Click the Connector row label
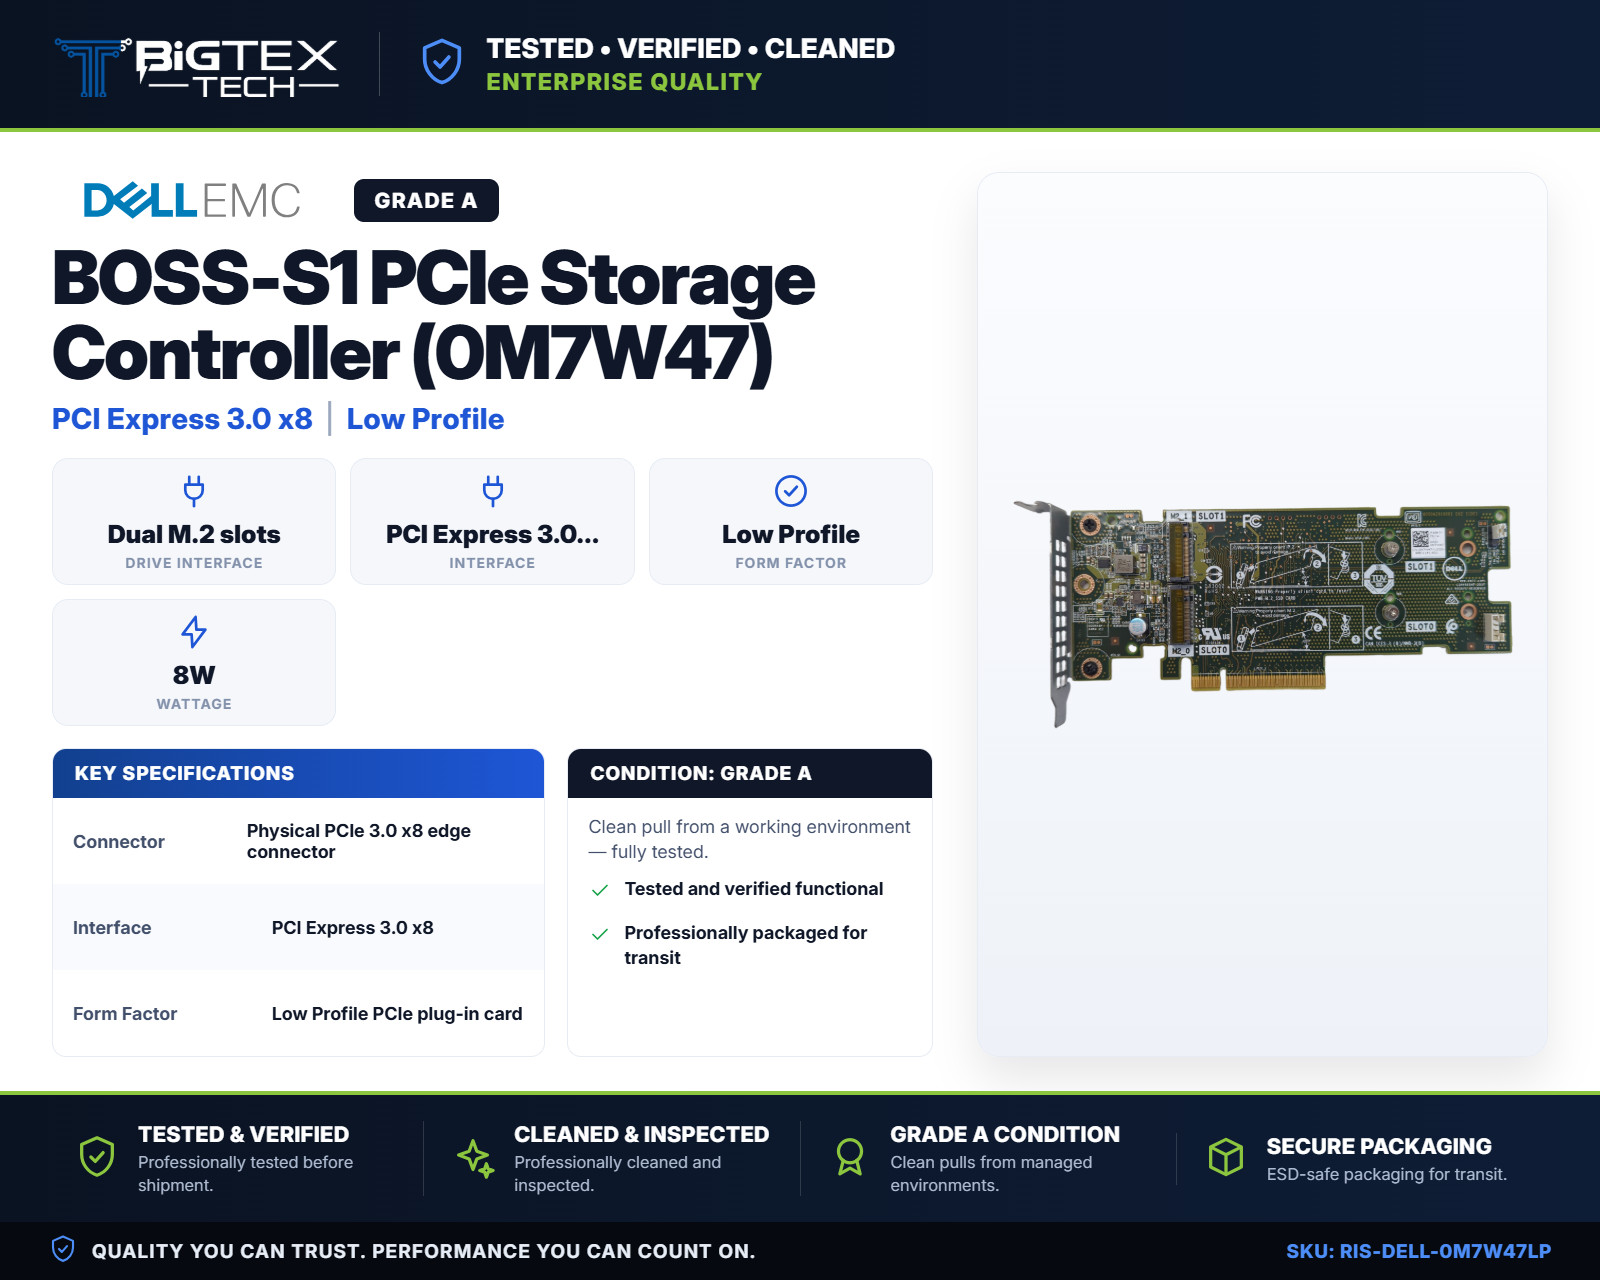This screenshot has height=1280, width=1600. pyautogui.click(x=119, y=842)
